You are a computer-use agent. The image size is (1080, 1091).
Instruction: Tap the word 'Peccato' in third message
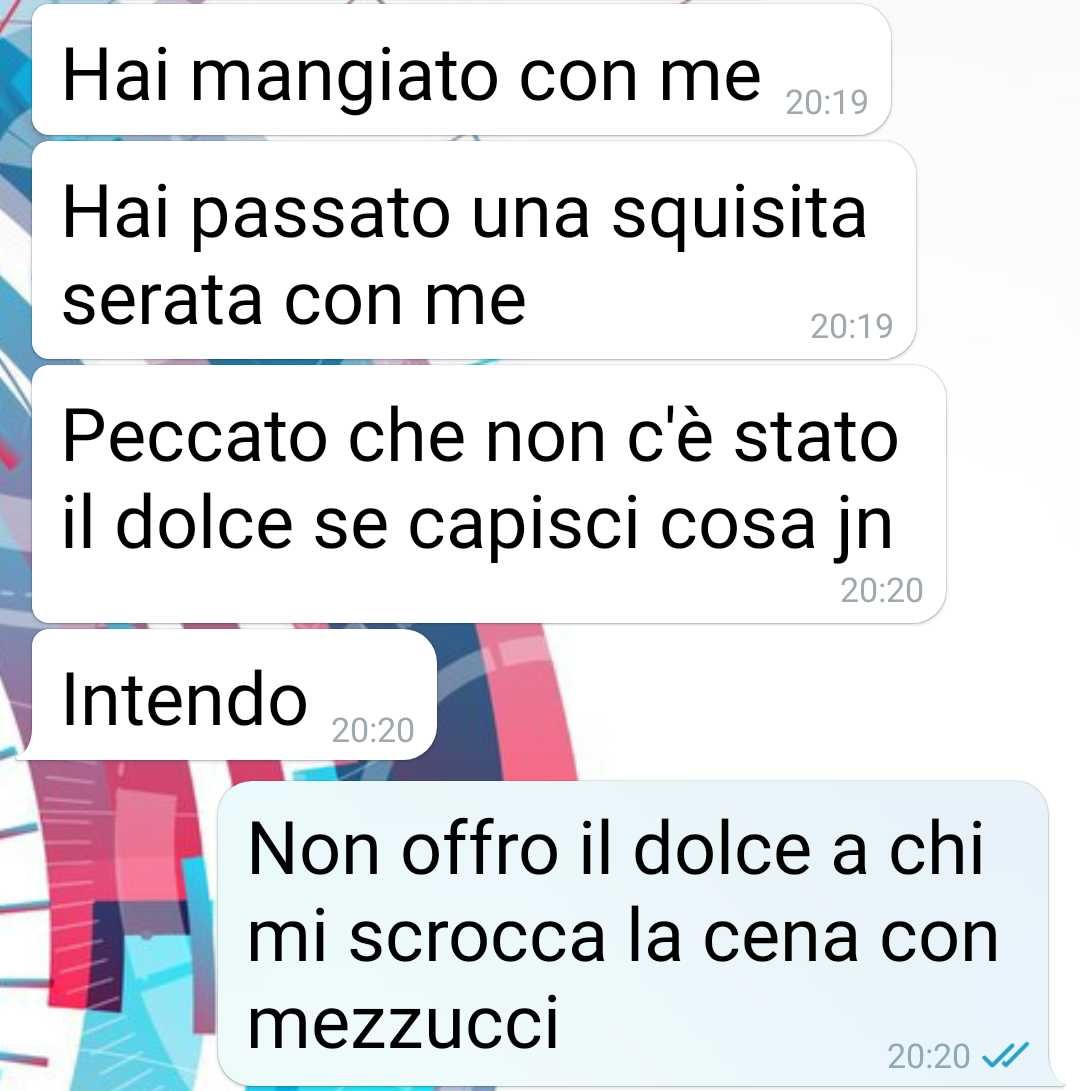pos(195,438)
